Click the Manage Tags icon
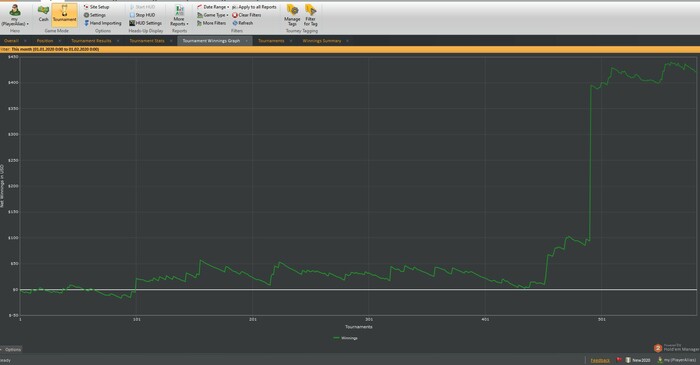 click(292, 15)
